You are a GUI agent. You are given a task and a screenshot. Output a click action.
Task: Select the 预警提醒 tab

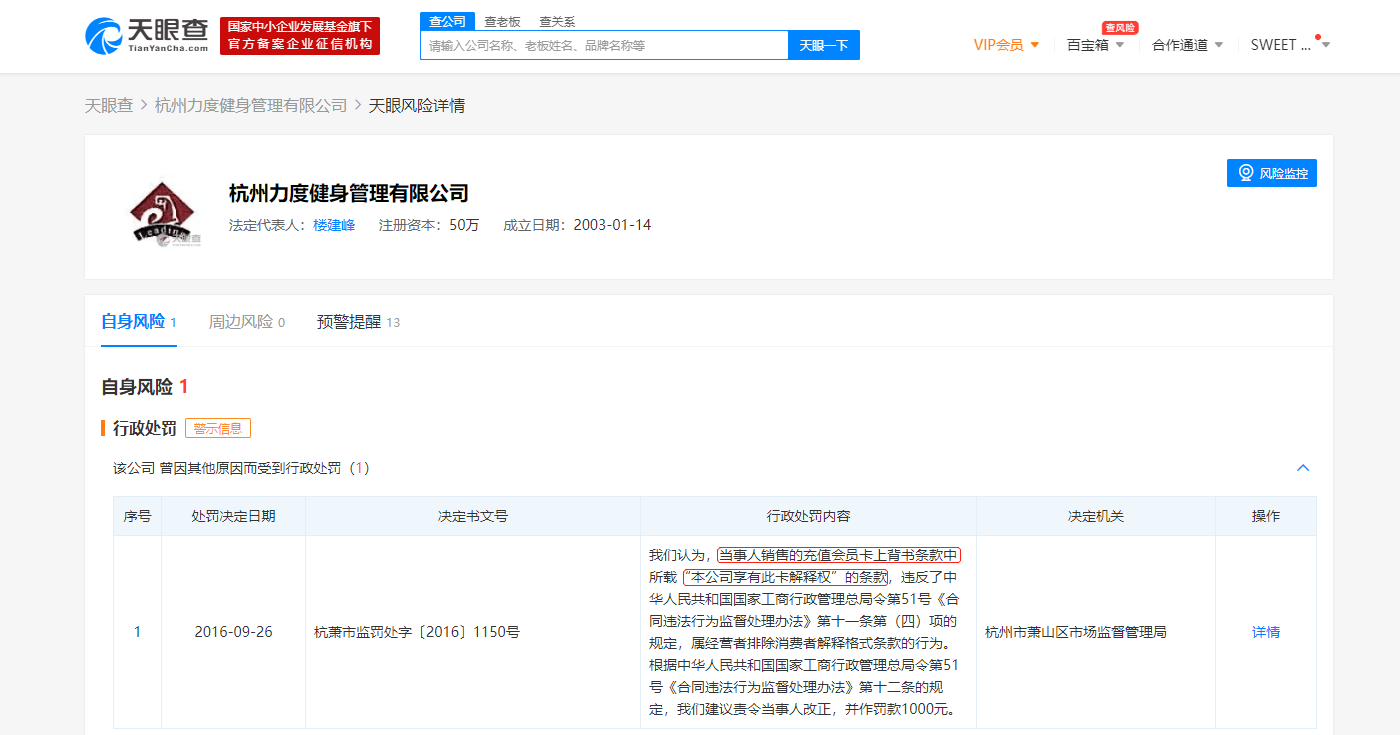(358, 322)
